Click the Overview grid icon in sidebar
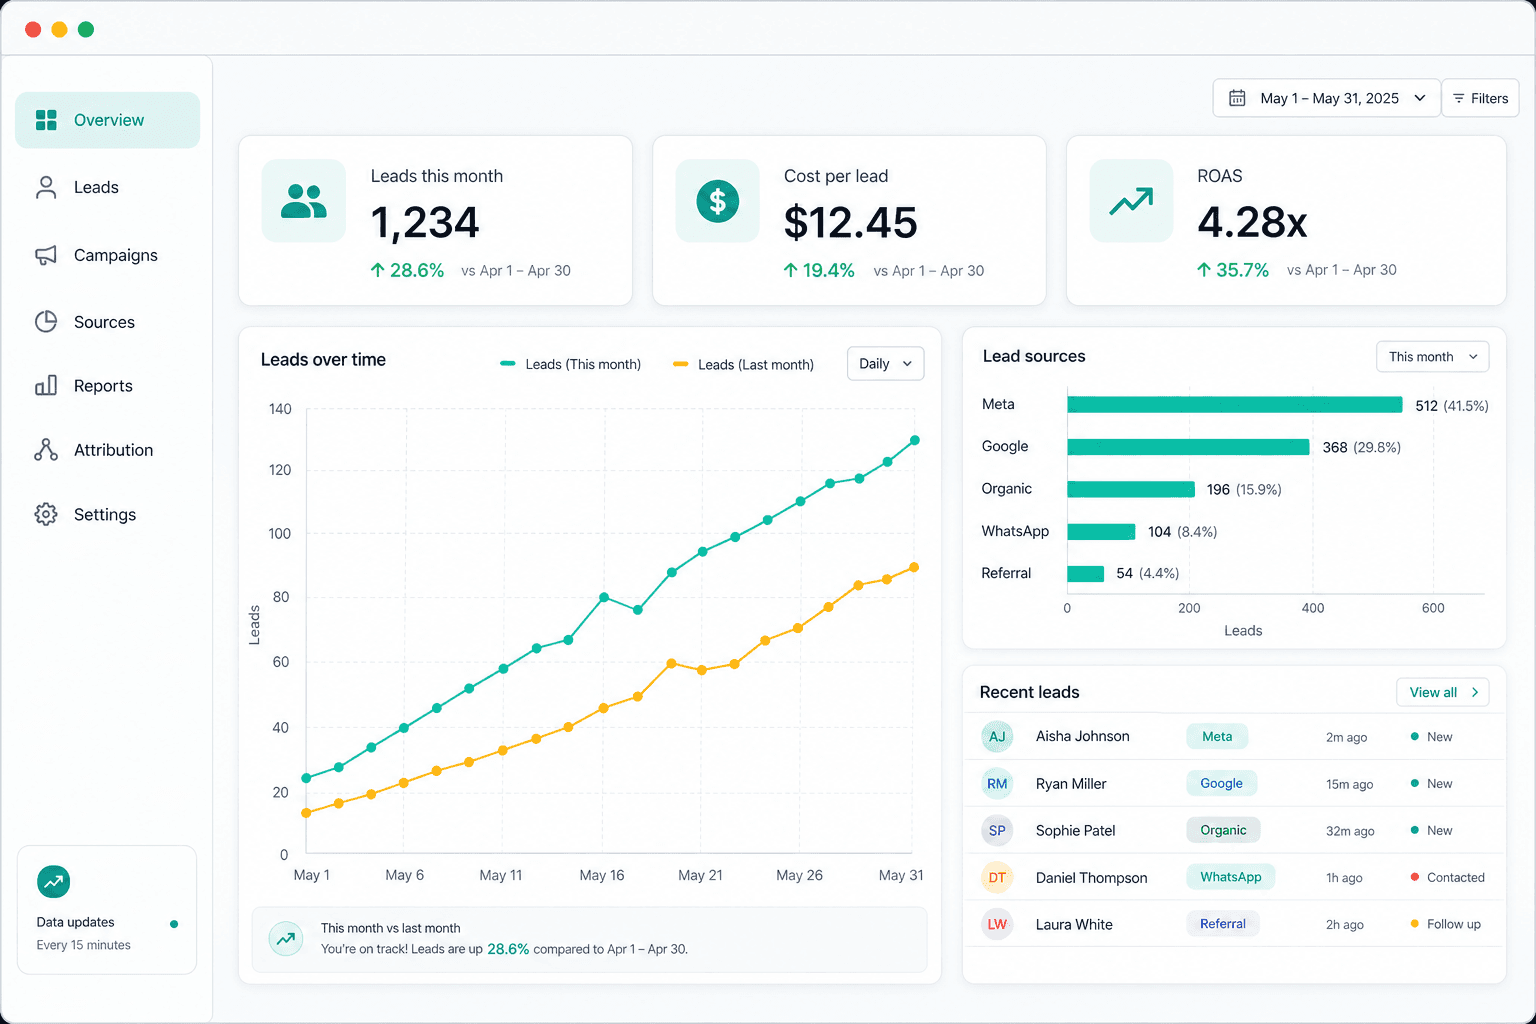1536x1024 pixels. (46, 120)
